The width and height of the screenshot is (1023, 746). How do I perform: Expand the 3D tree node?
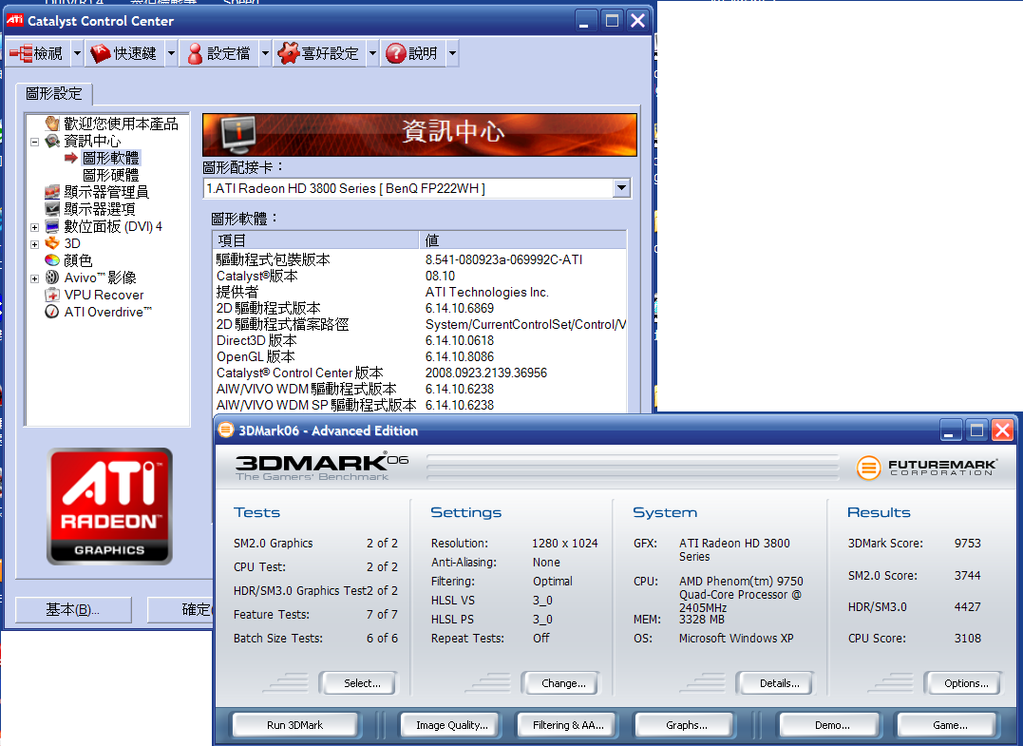point(35,244)
